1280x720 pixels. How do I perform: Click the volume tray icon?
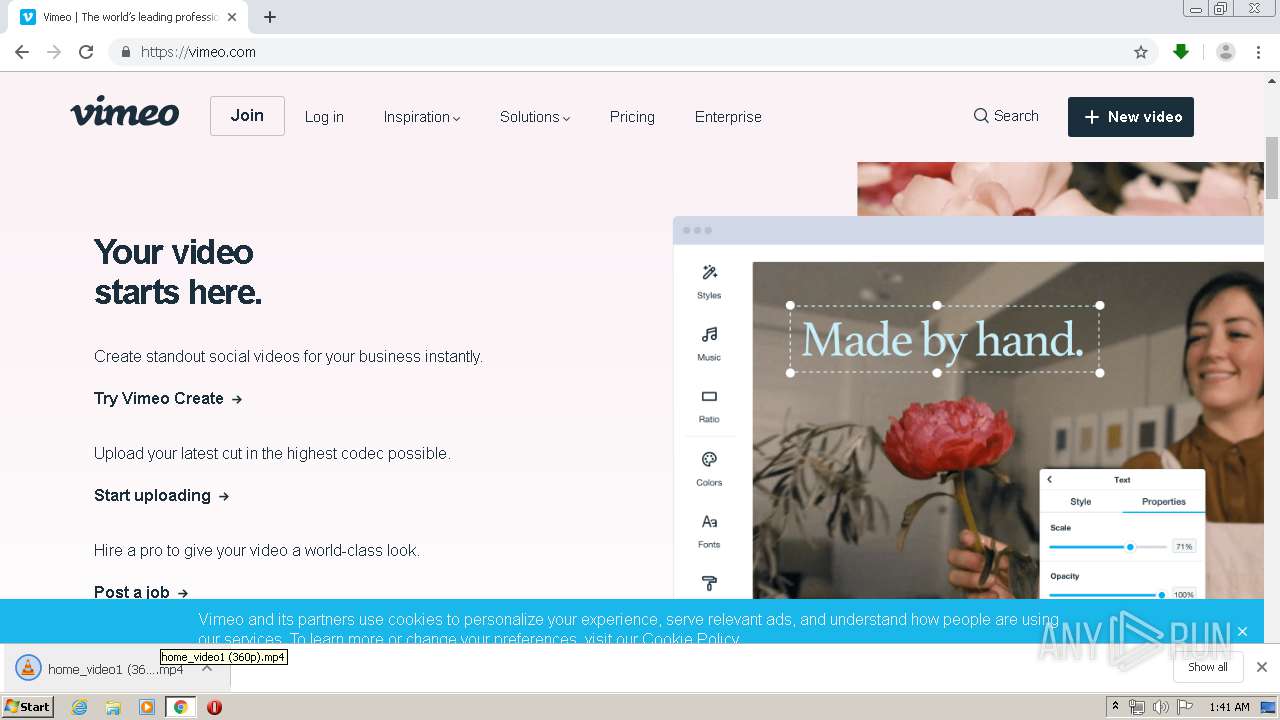point(1160,707)
